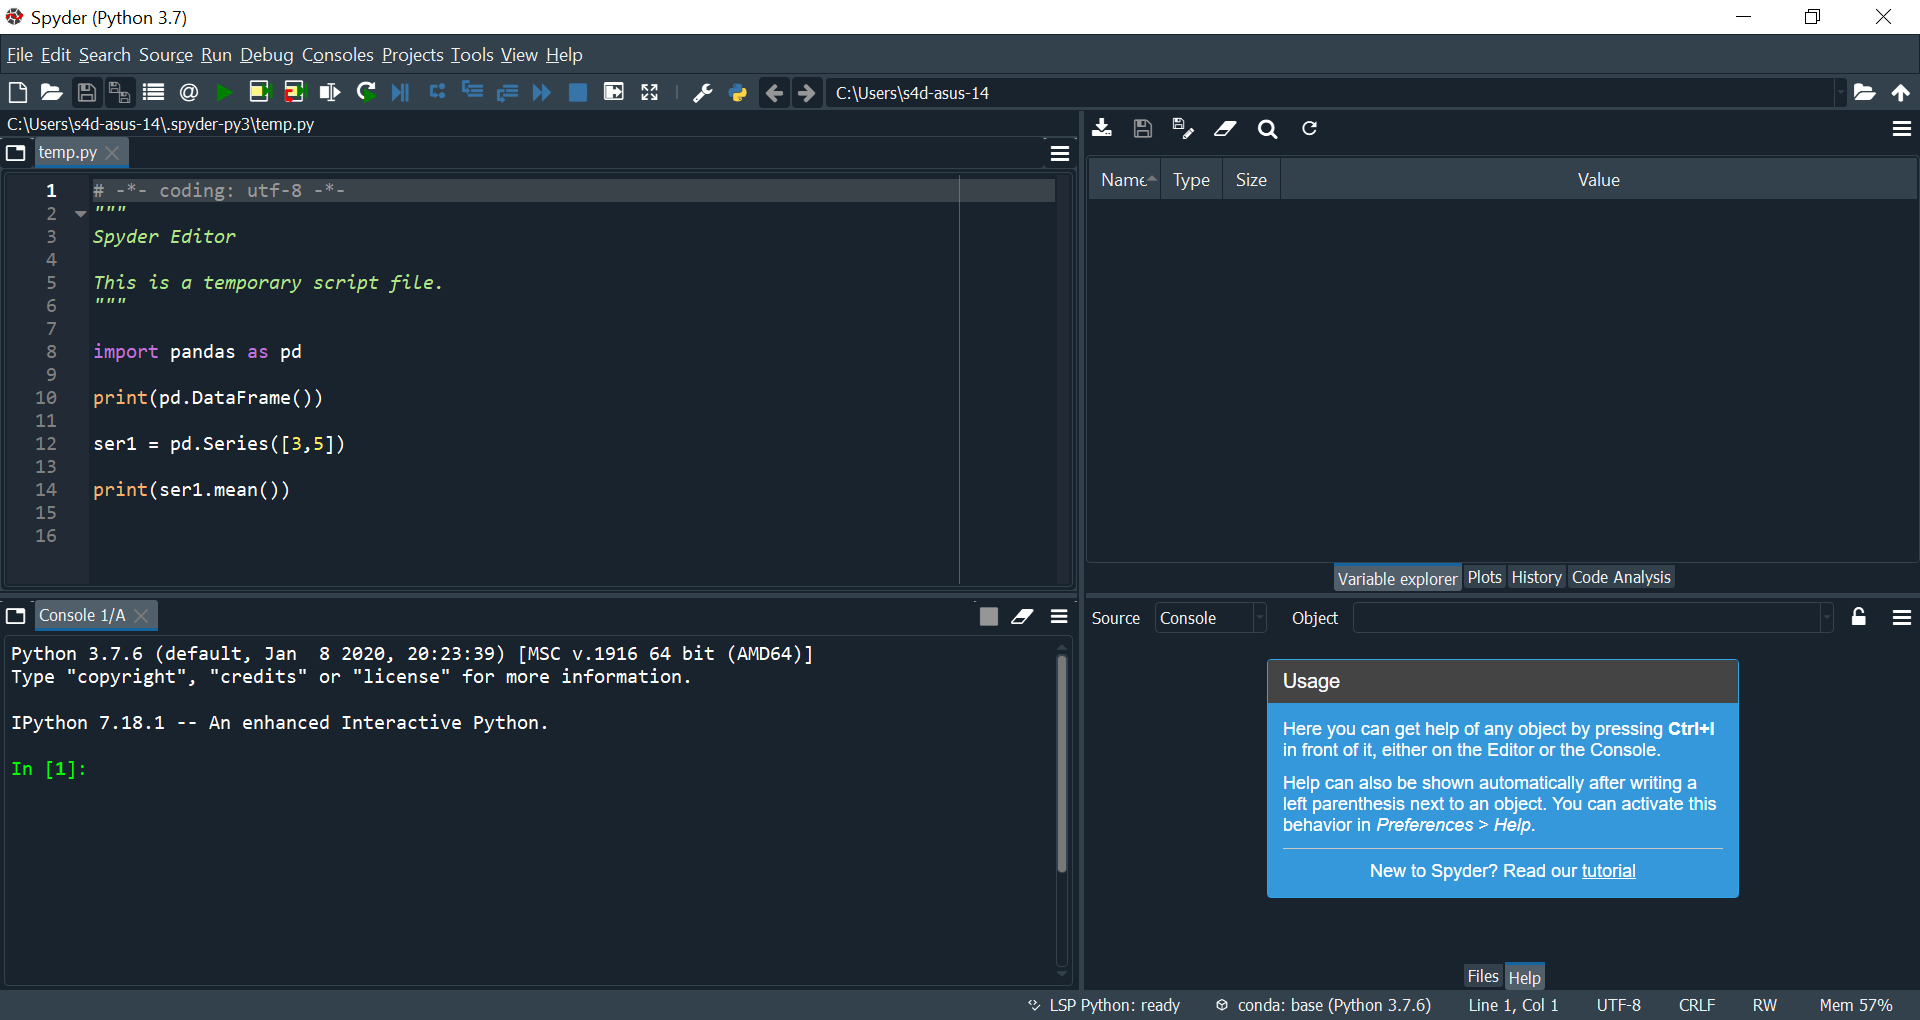Open a file using the folder icon

[x=51, y=93]
